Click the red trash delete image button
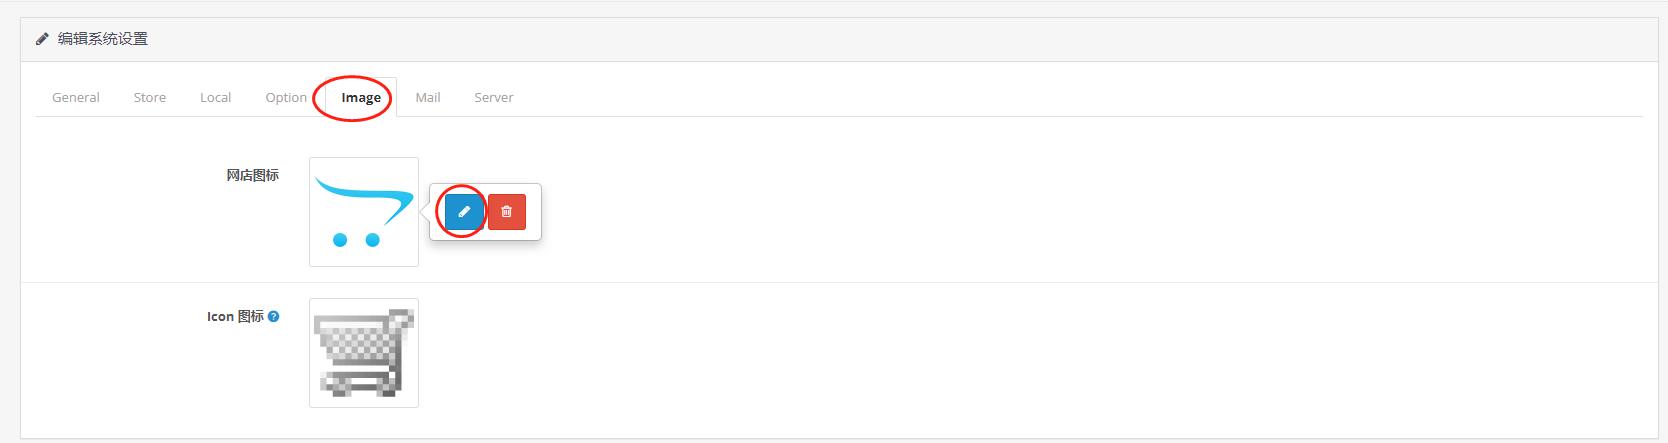Screen dimensions: 1668x443 click(507, 212)
